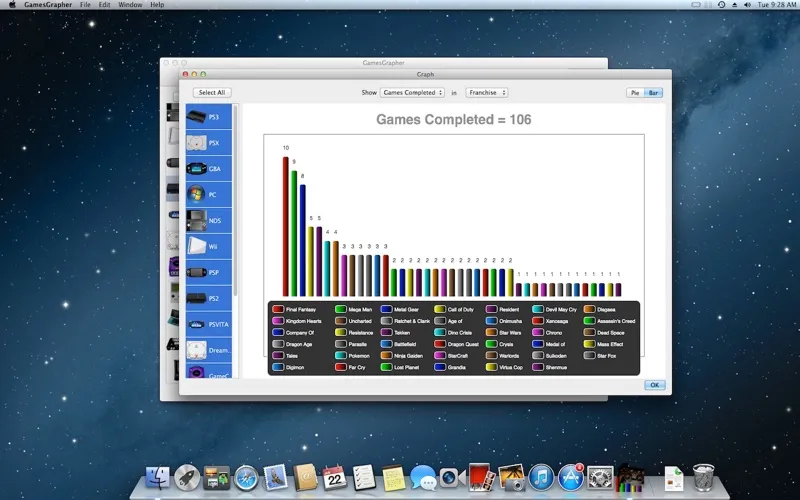Click the Virtua Cop legend entry
This screenshot has width=800, height=500.
(505, 367)
